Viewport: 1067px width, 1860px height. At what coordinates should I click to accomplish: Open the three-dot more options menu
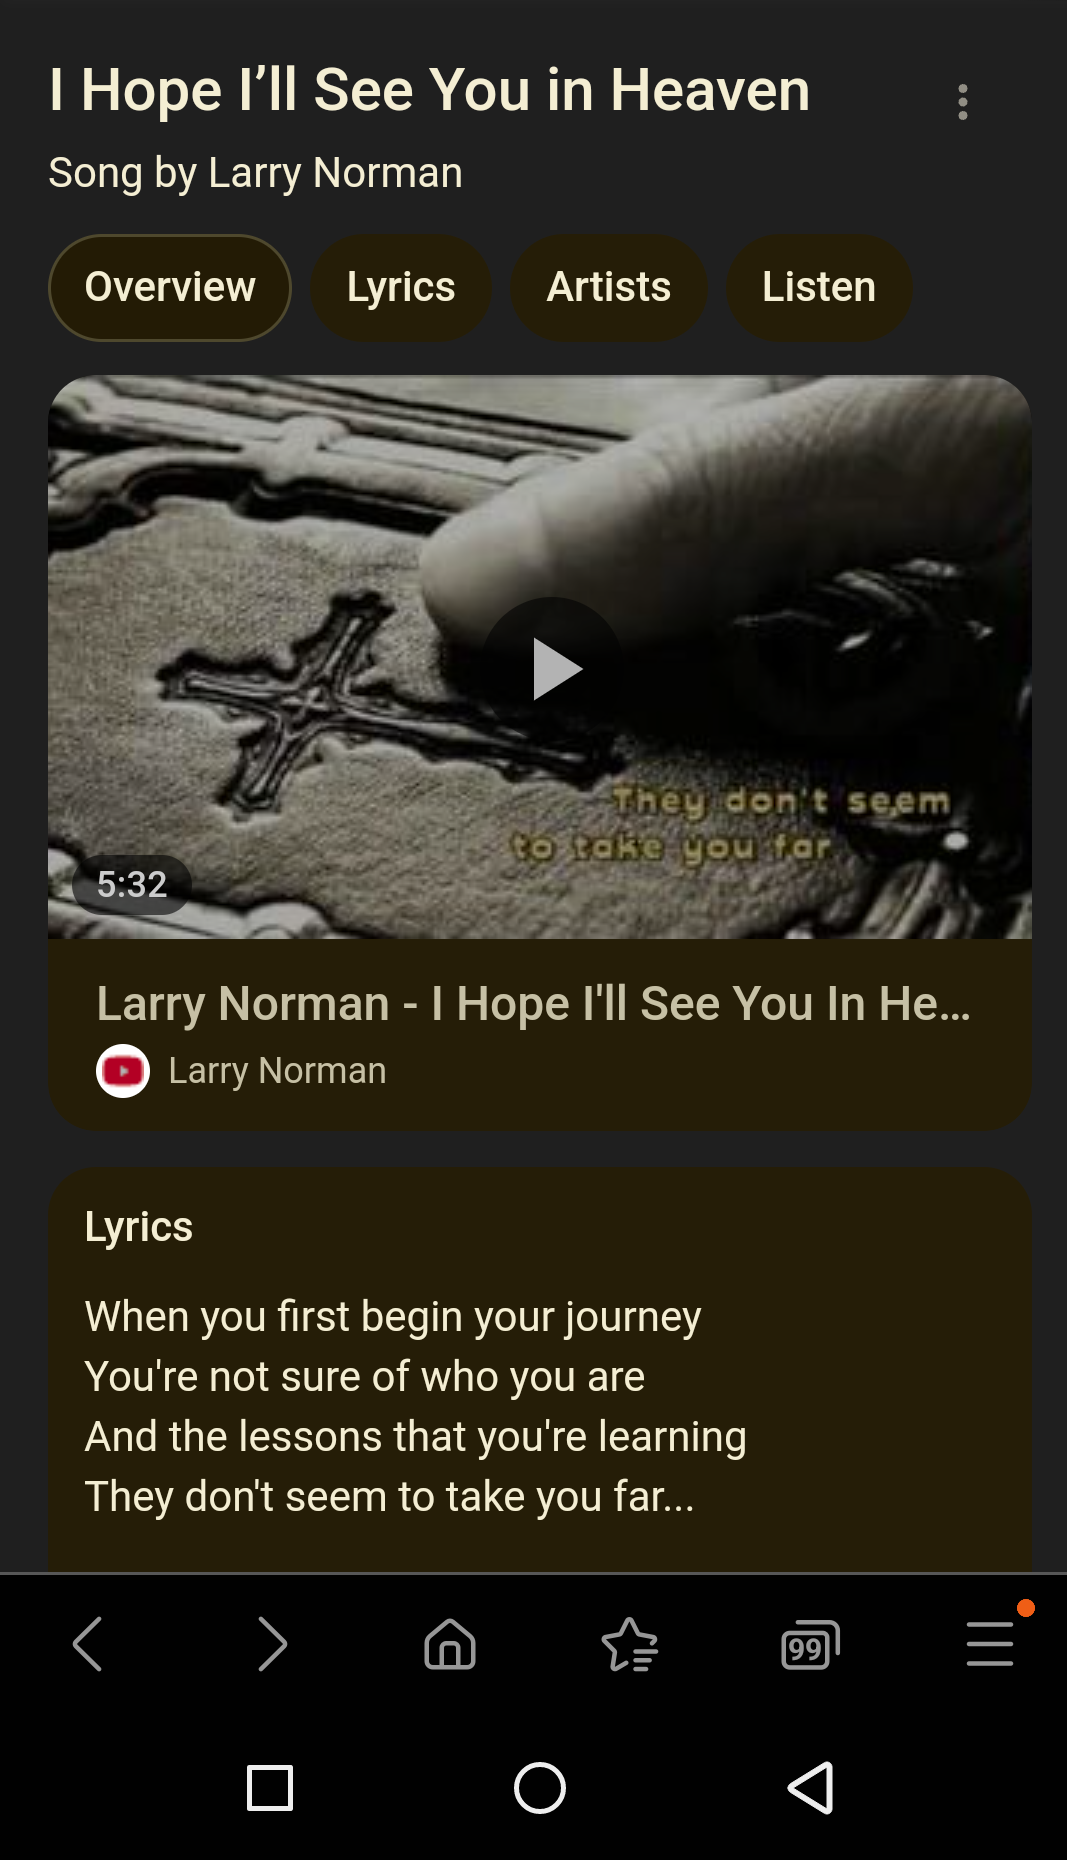pyautogui.click(x=962, y=102)
